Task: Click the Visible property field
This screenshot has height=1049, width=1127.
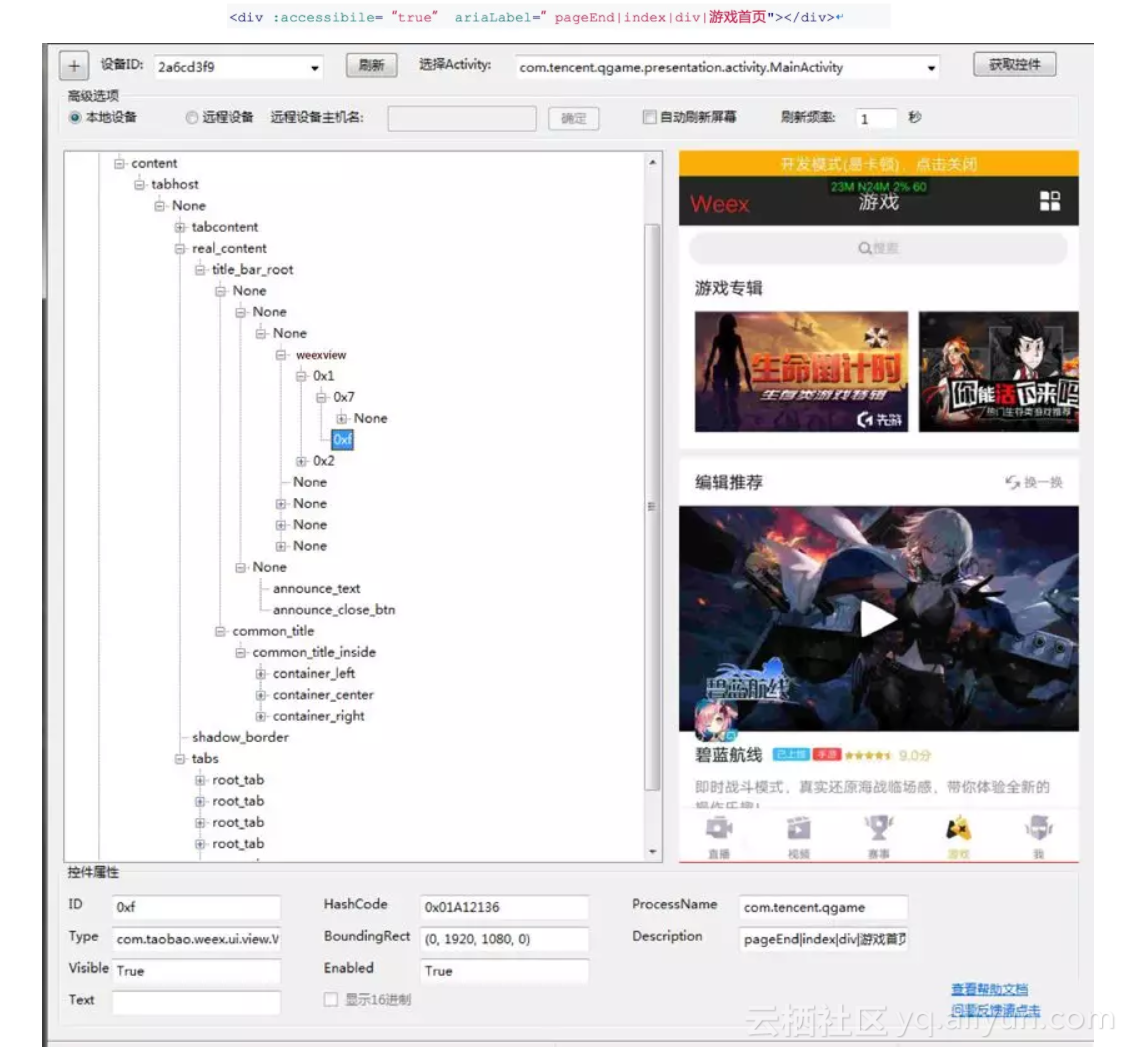Action: 196,971
